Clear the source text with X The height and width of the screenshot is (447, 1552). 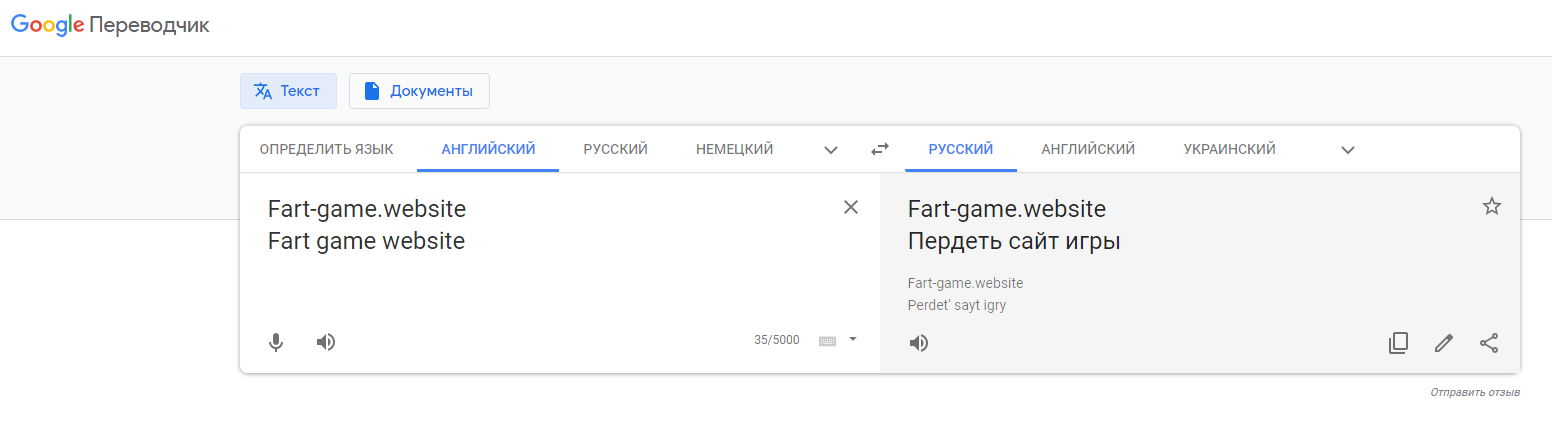tap(851, 207)
